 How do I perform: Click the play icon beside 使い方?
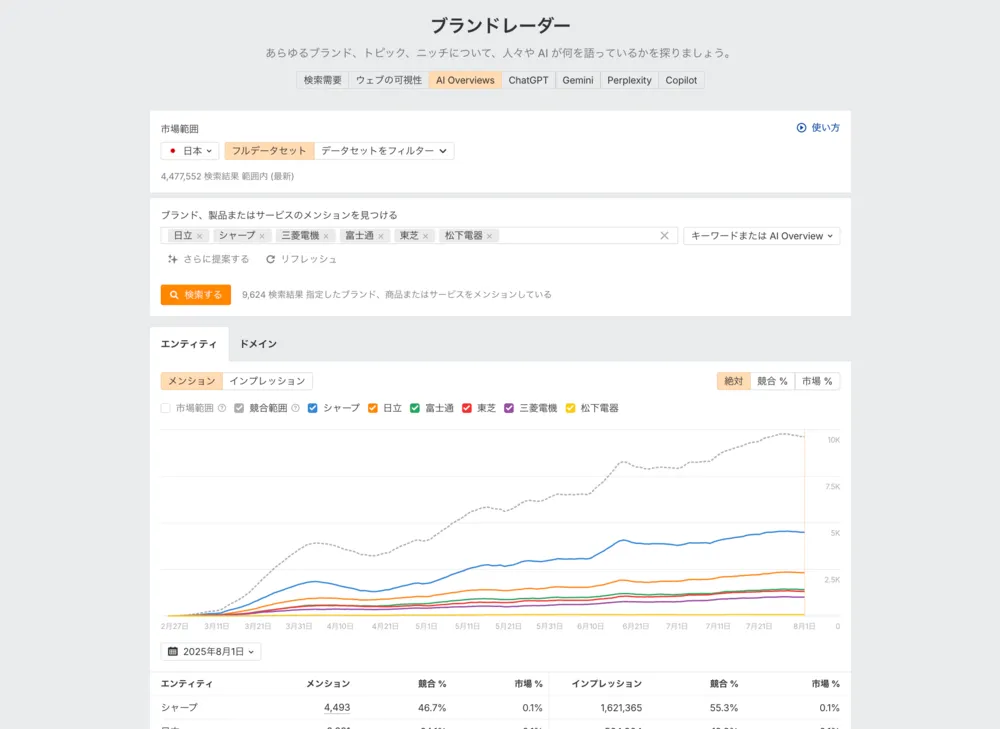click(801, 128)
